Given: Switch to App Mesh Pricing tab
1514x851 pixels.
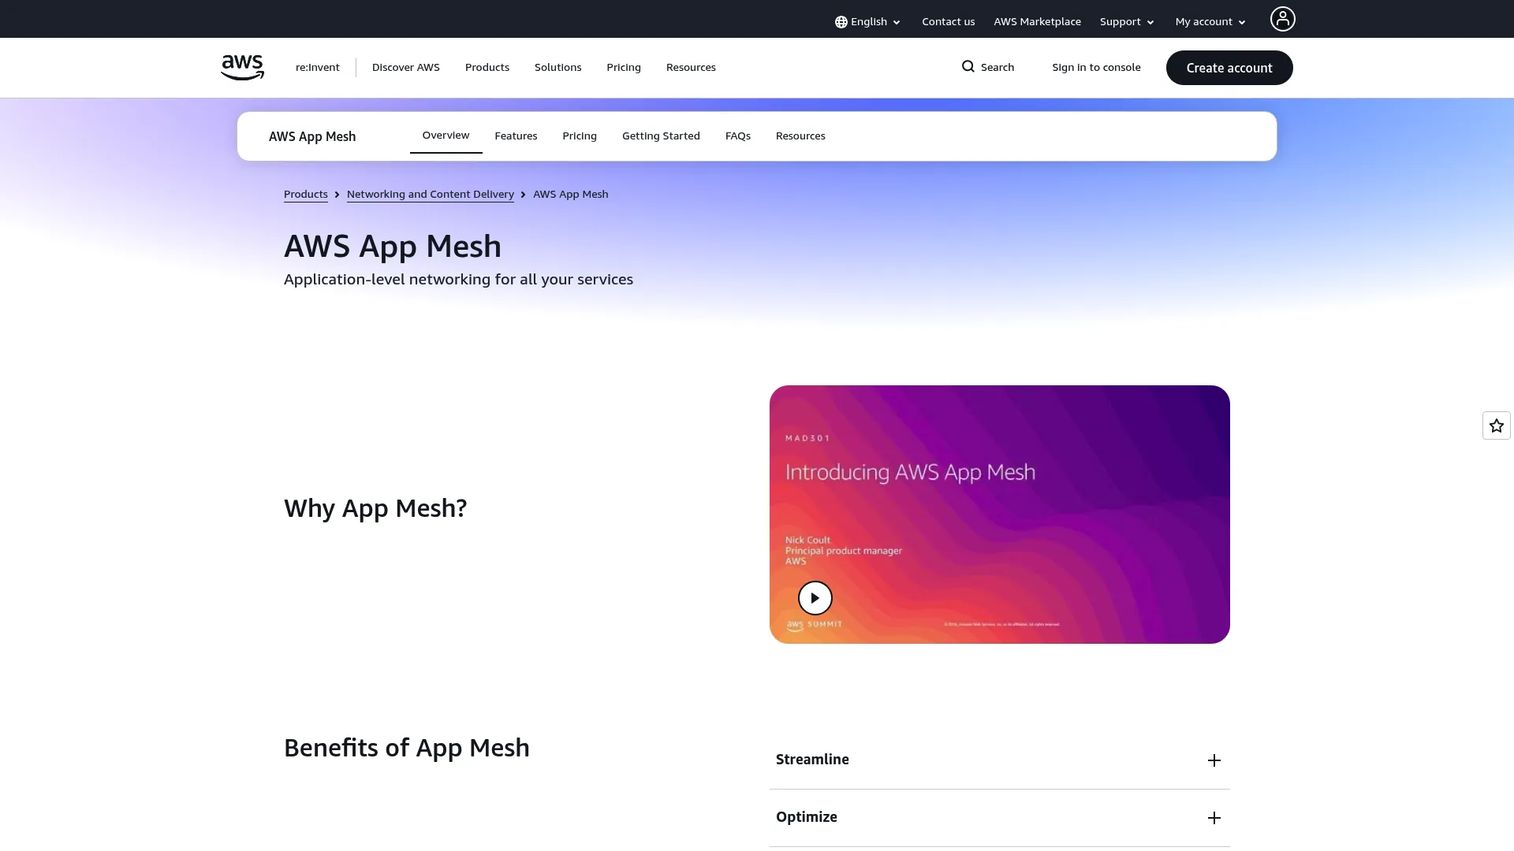Looking at the screenshot, I should pos(579,136).
